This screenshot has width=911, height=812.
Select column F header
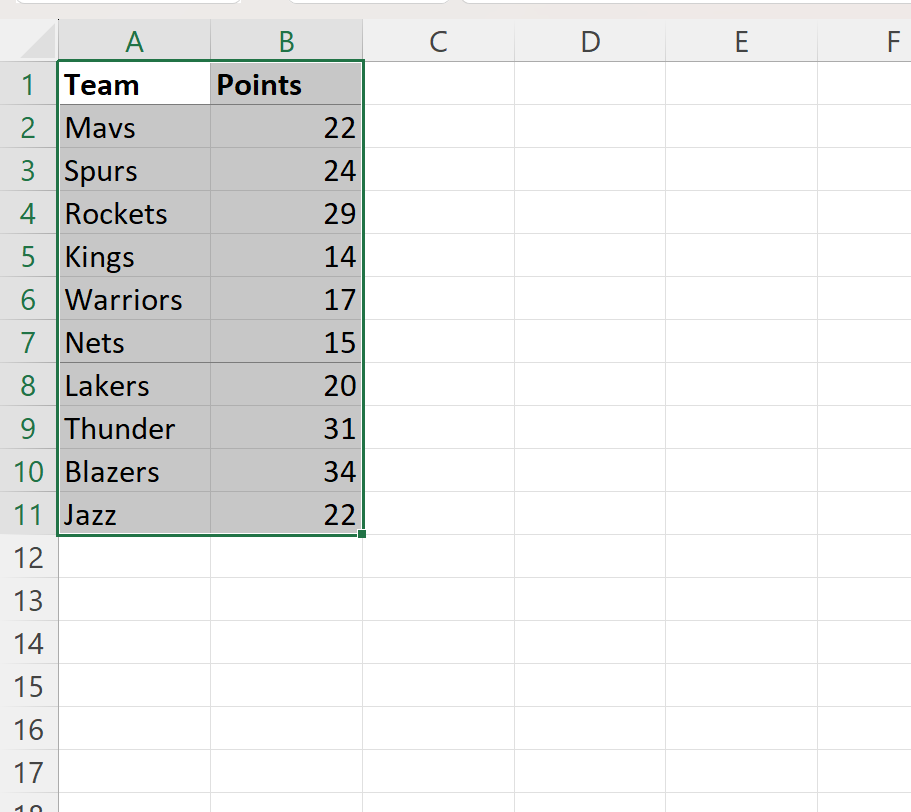point(890,41)
